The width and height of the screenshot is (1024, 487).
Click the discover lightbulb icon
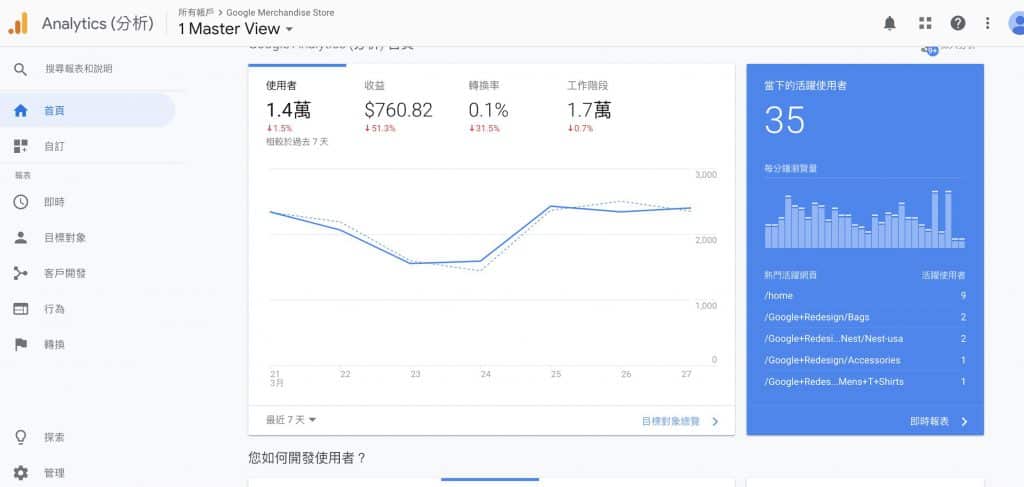(20, 437)
